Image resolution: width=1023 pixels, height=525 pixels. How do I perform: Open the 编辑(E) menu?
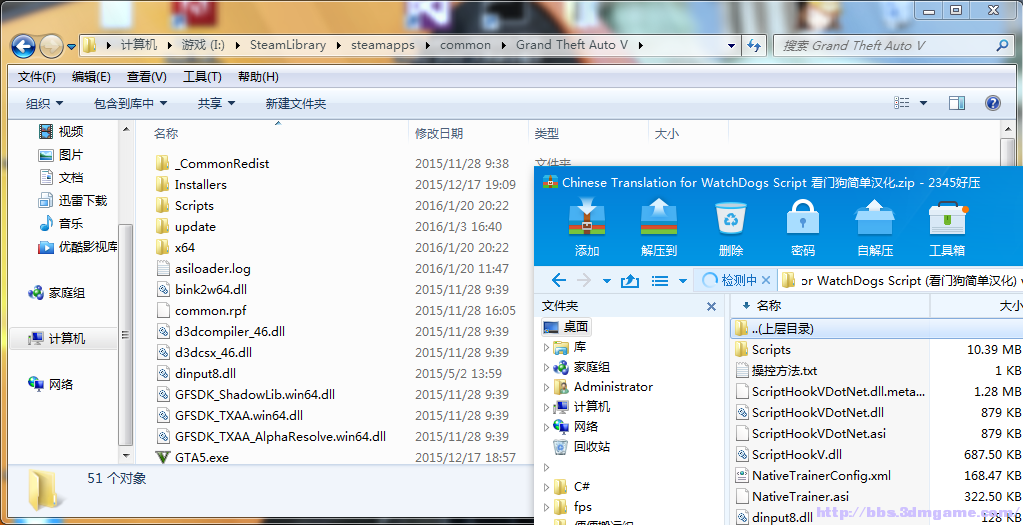[91, 77]
